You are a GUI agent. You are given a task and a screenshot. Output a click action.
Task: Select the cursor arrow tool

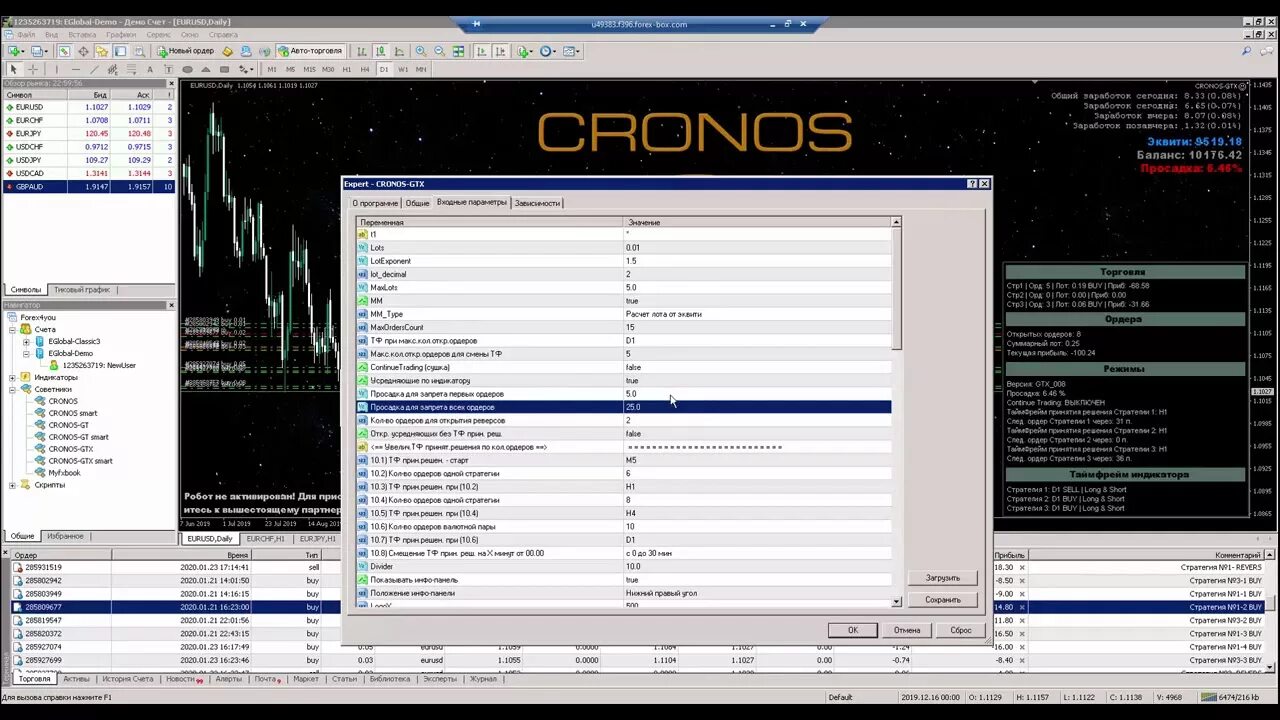click(13, 69)
